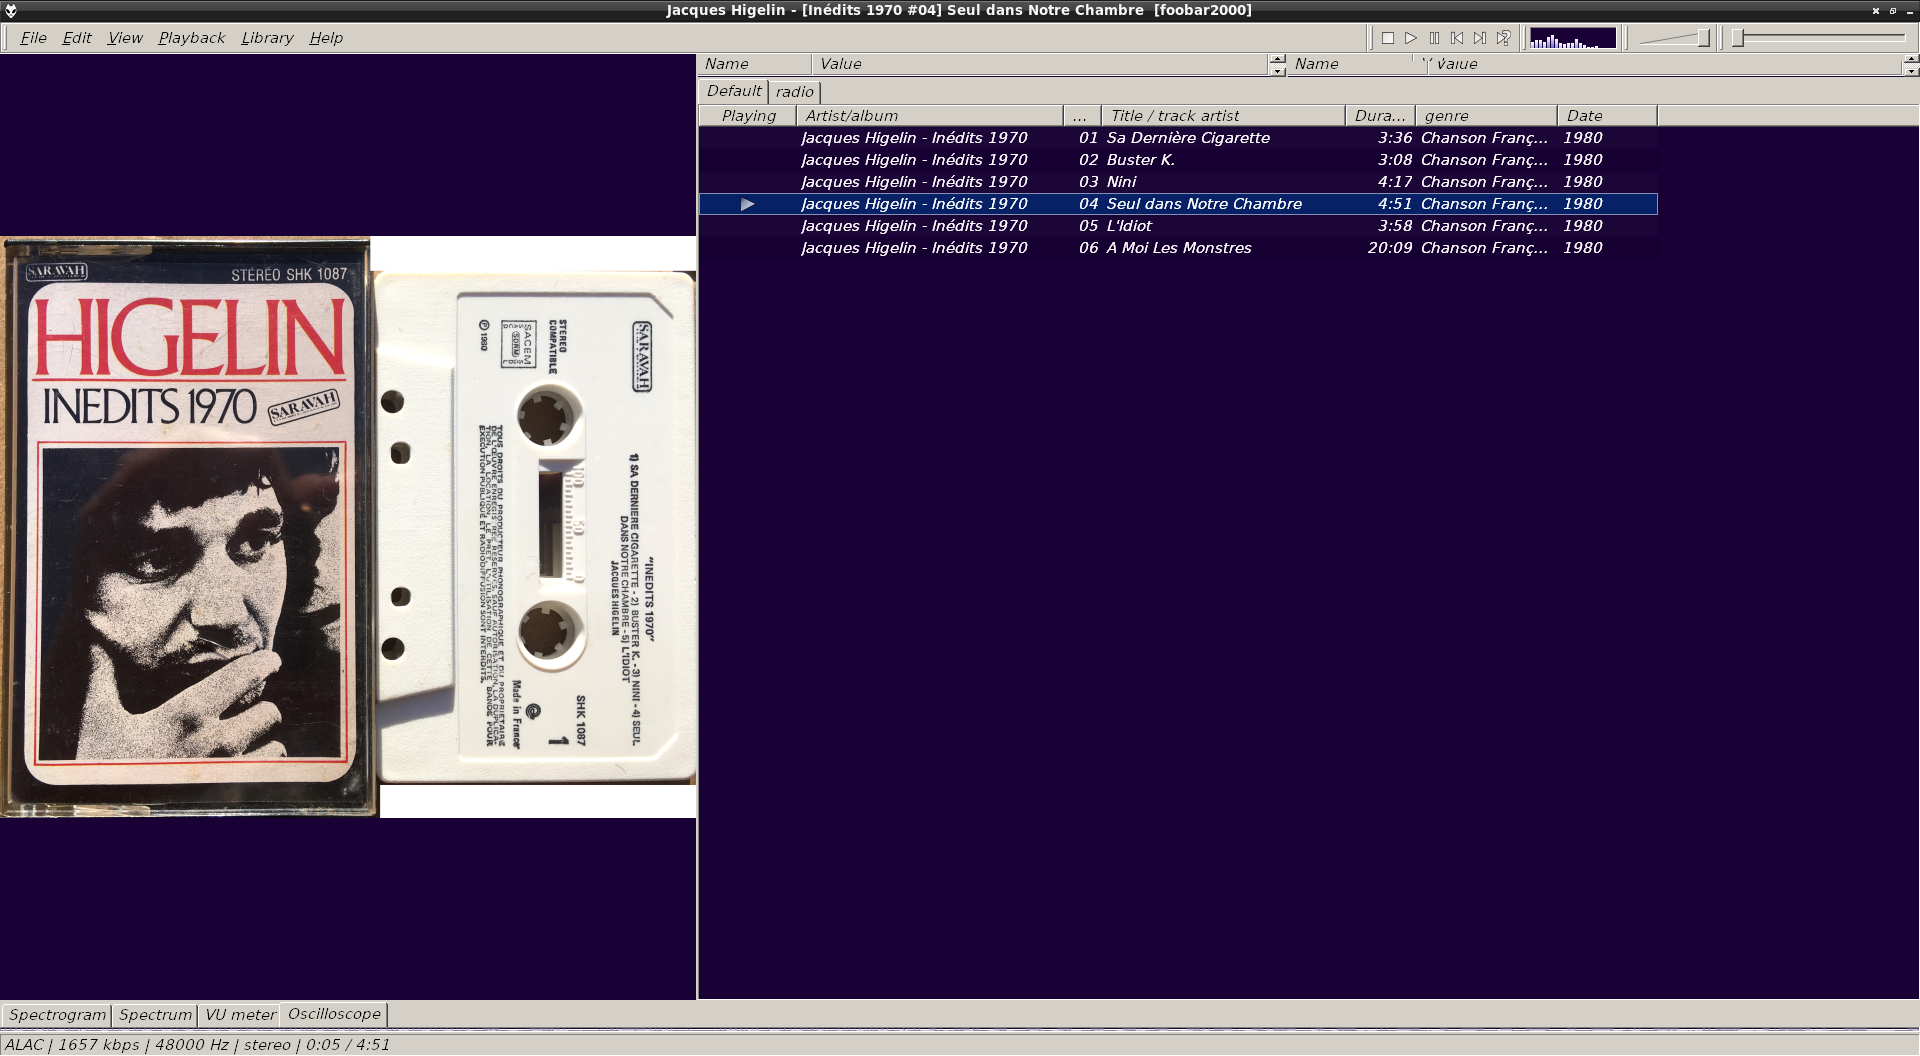Open the Oscilloscope tab
The width and height of the screenshot is (1920, 1056).
click(x=334, y=1014)
